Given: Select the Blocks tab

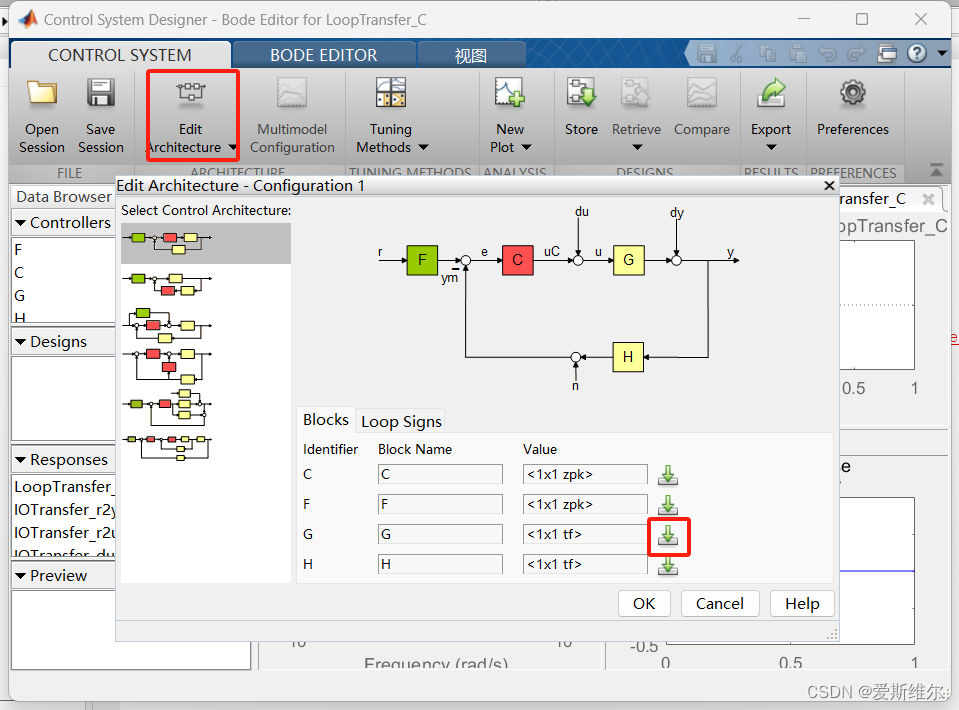Looking at the screenshot, I should coord(325,420).
